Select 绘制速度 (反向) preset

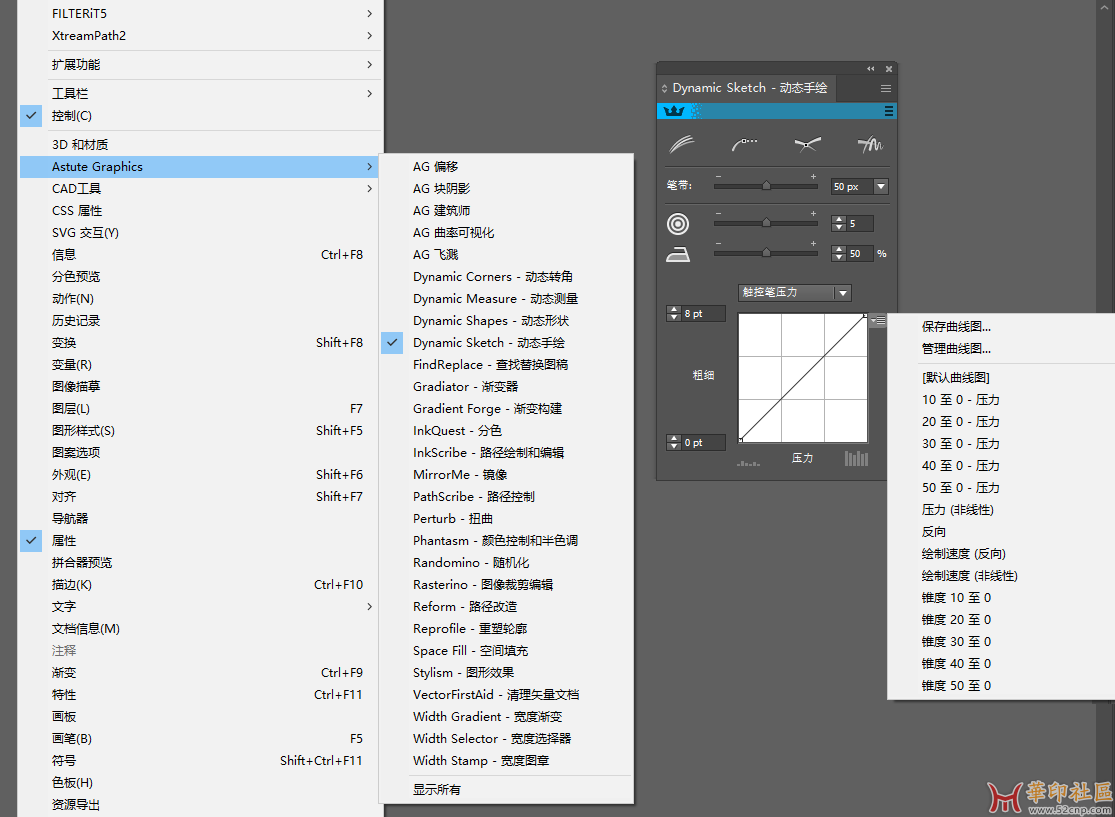tap(1001, 554)
